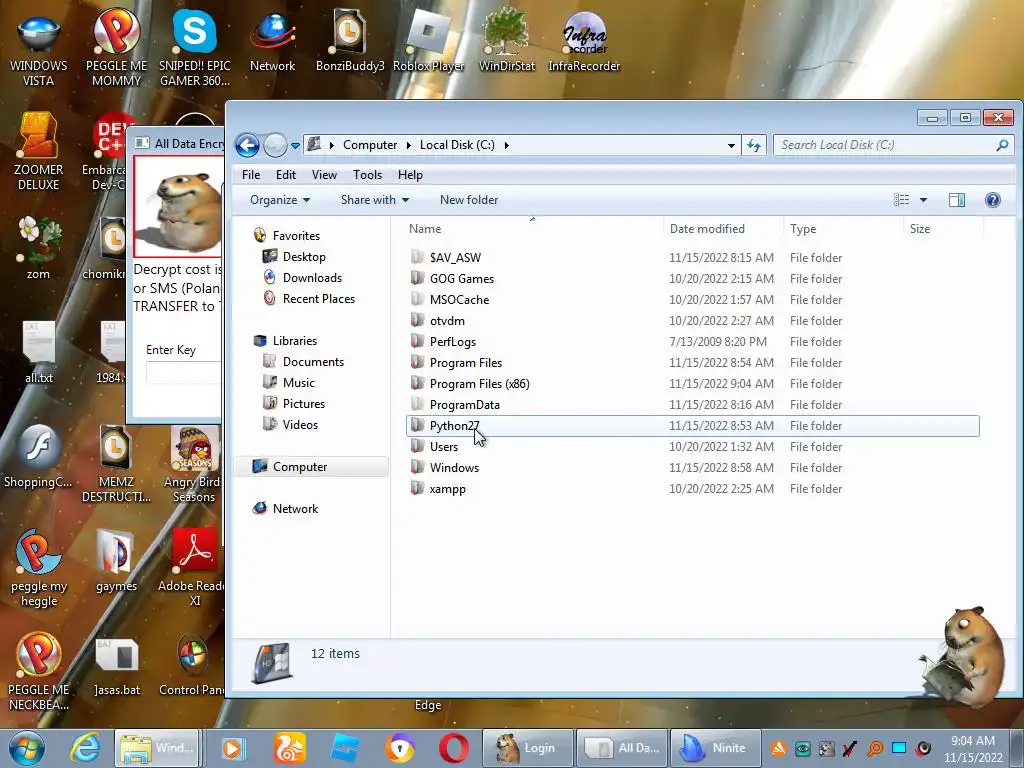Open Angry Birds Seasons shortcut

click(x=194, y=464)
